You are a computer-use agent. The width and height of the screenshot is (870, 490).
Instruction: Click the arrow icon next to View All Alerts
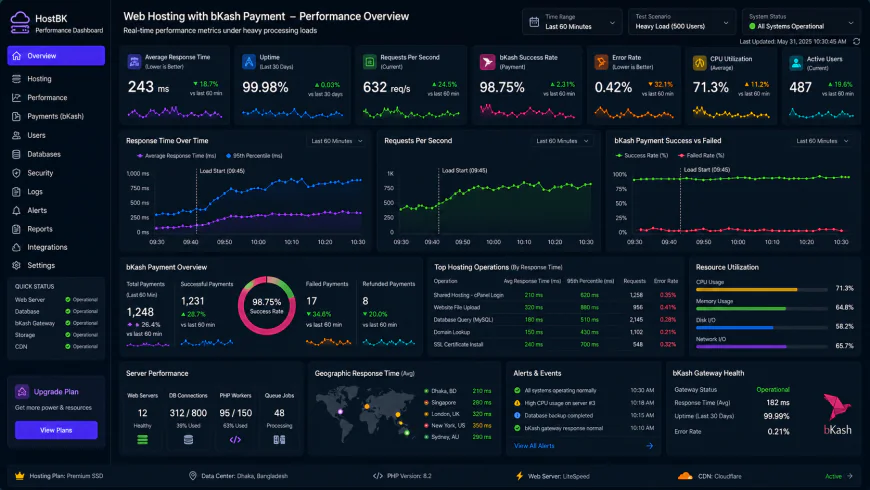649,446
